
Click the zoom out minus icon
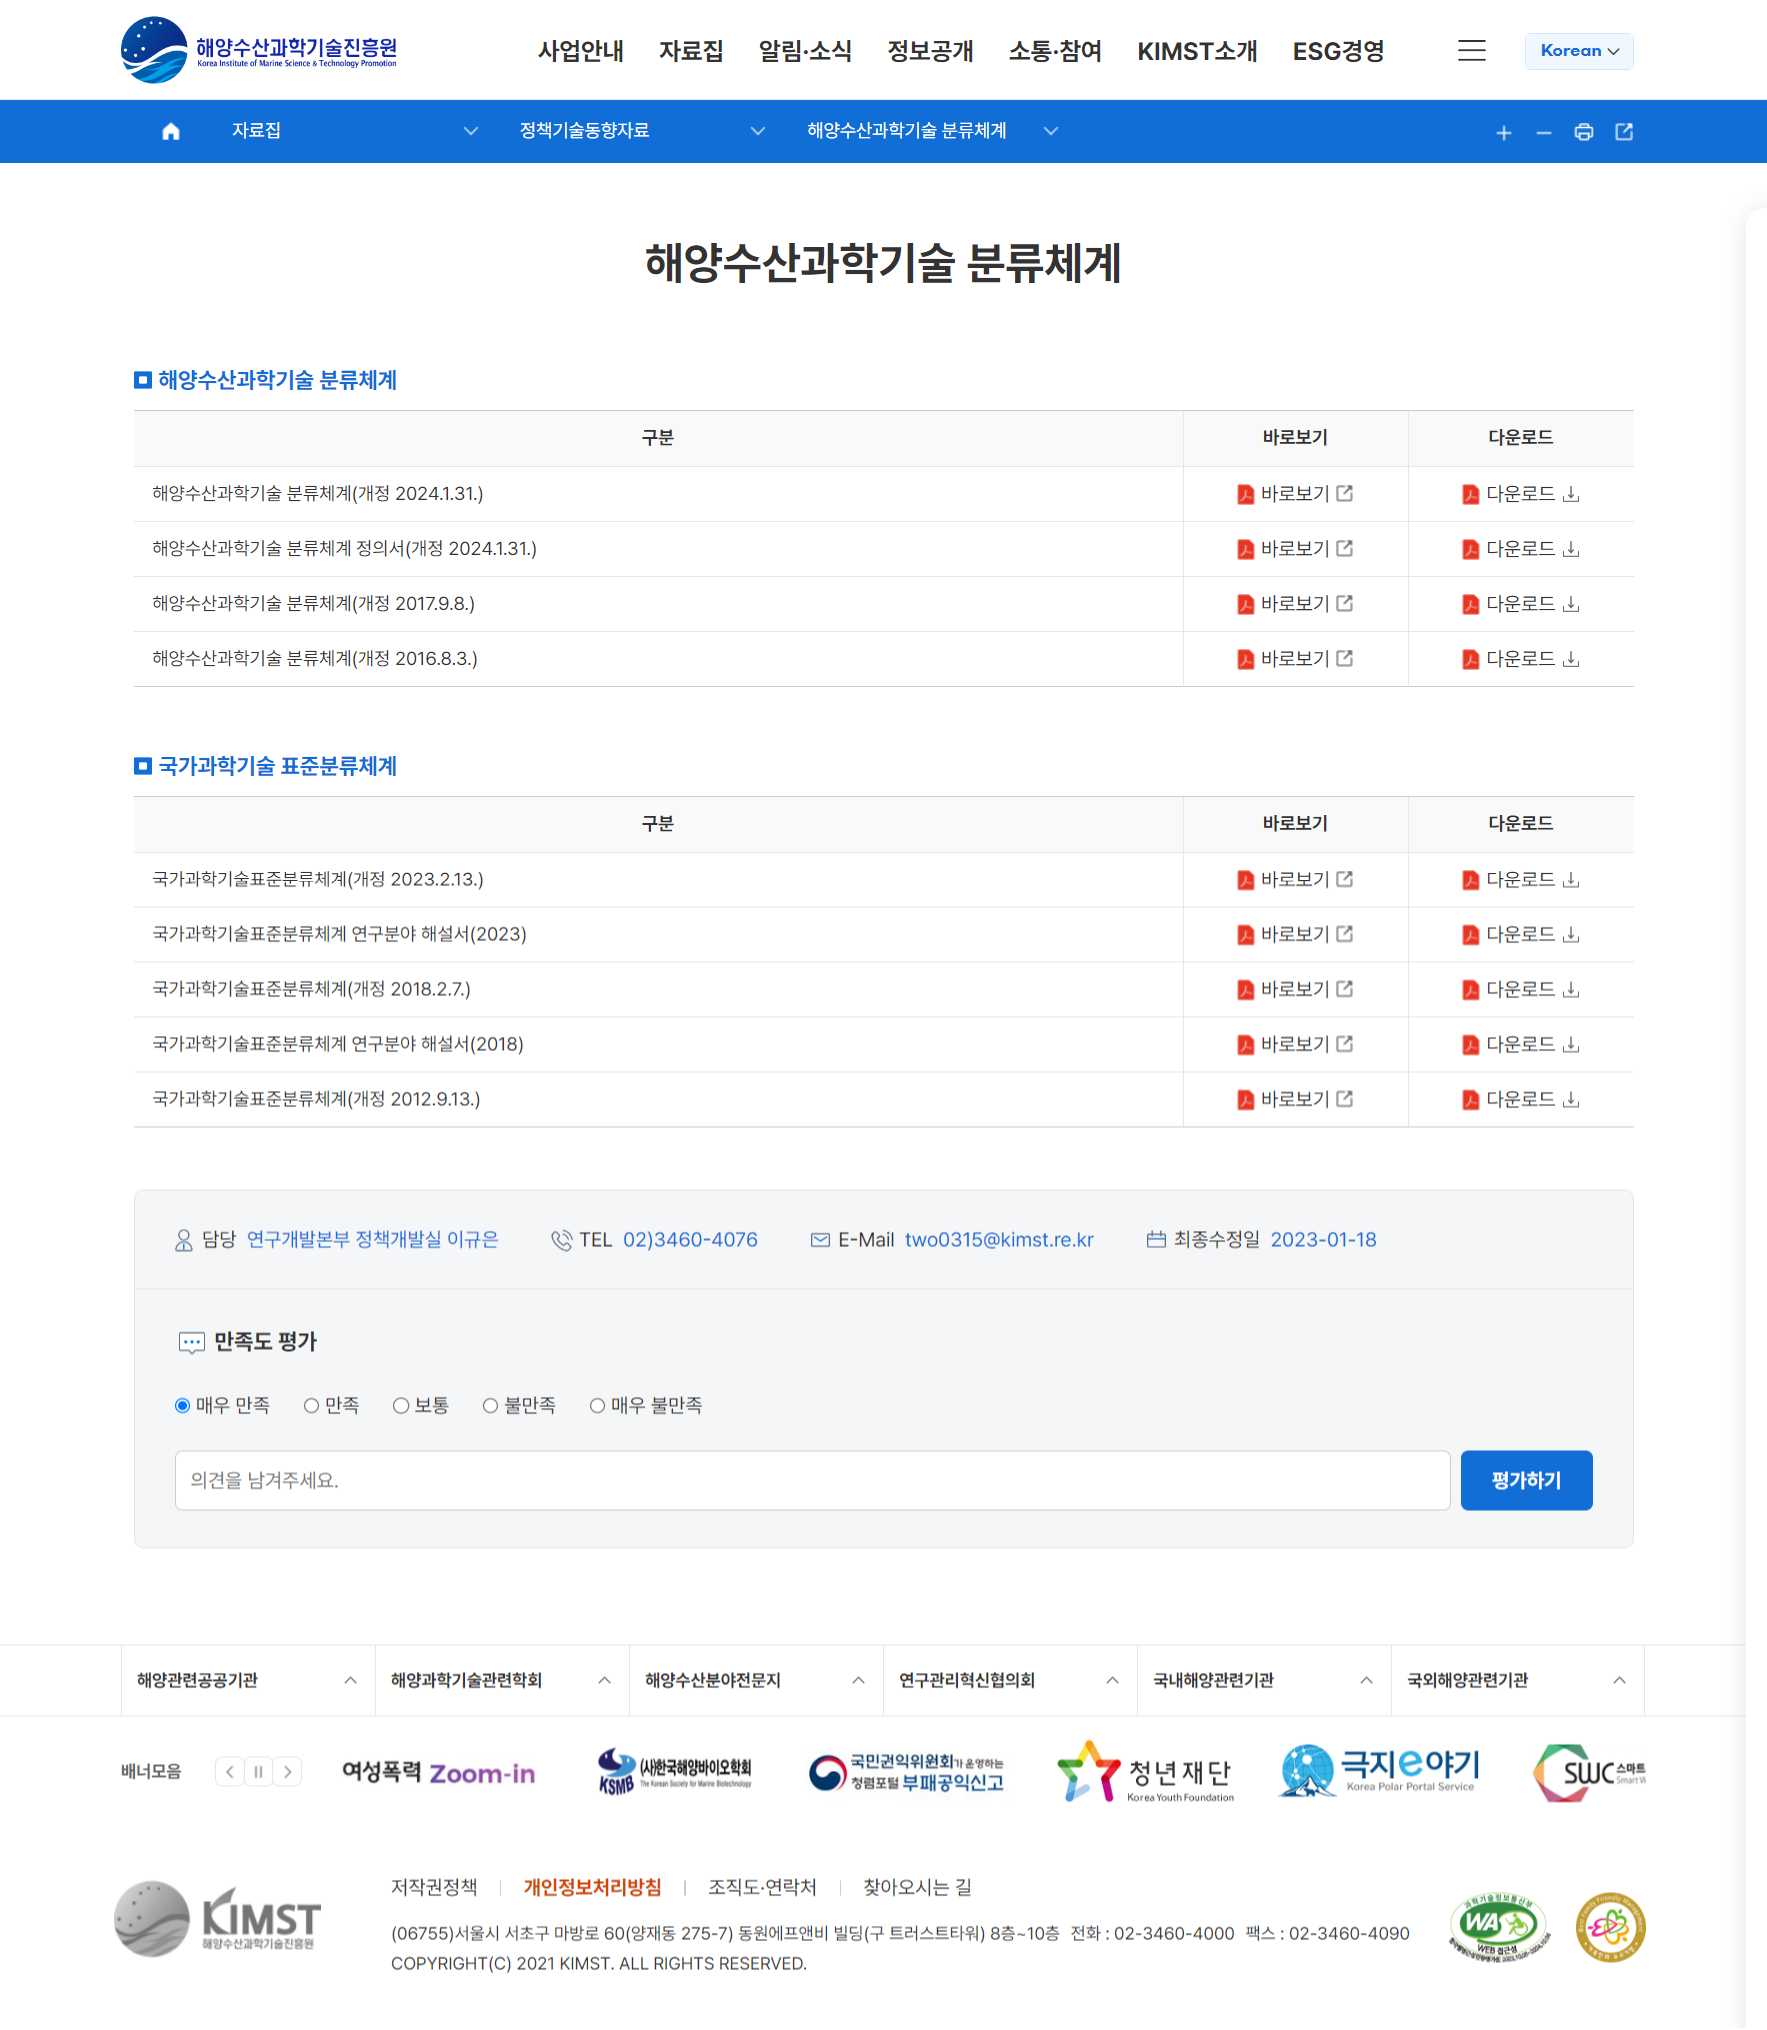1543,132
